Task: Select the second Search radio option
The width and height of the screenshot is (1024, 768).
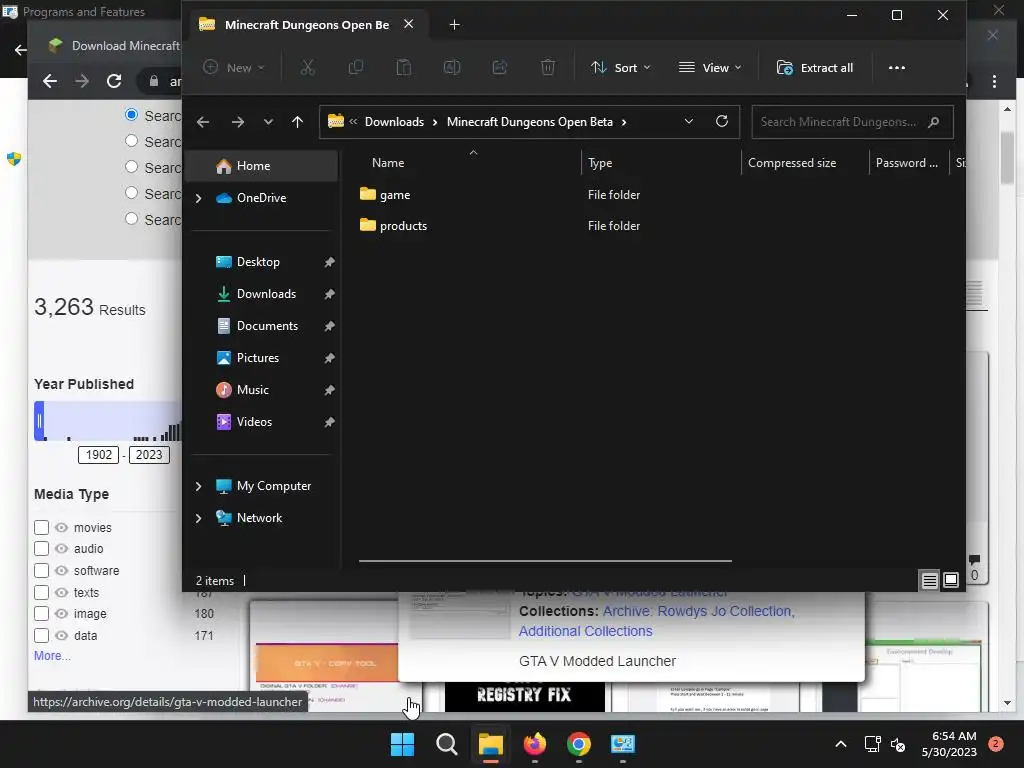Action: [x=131, y=141]
